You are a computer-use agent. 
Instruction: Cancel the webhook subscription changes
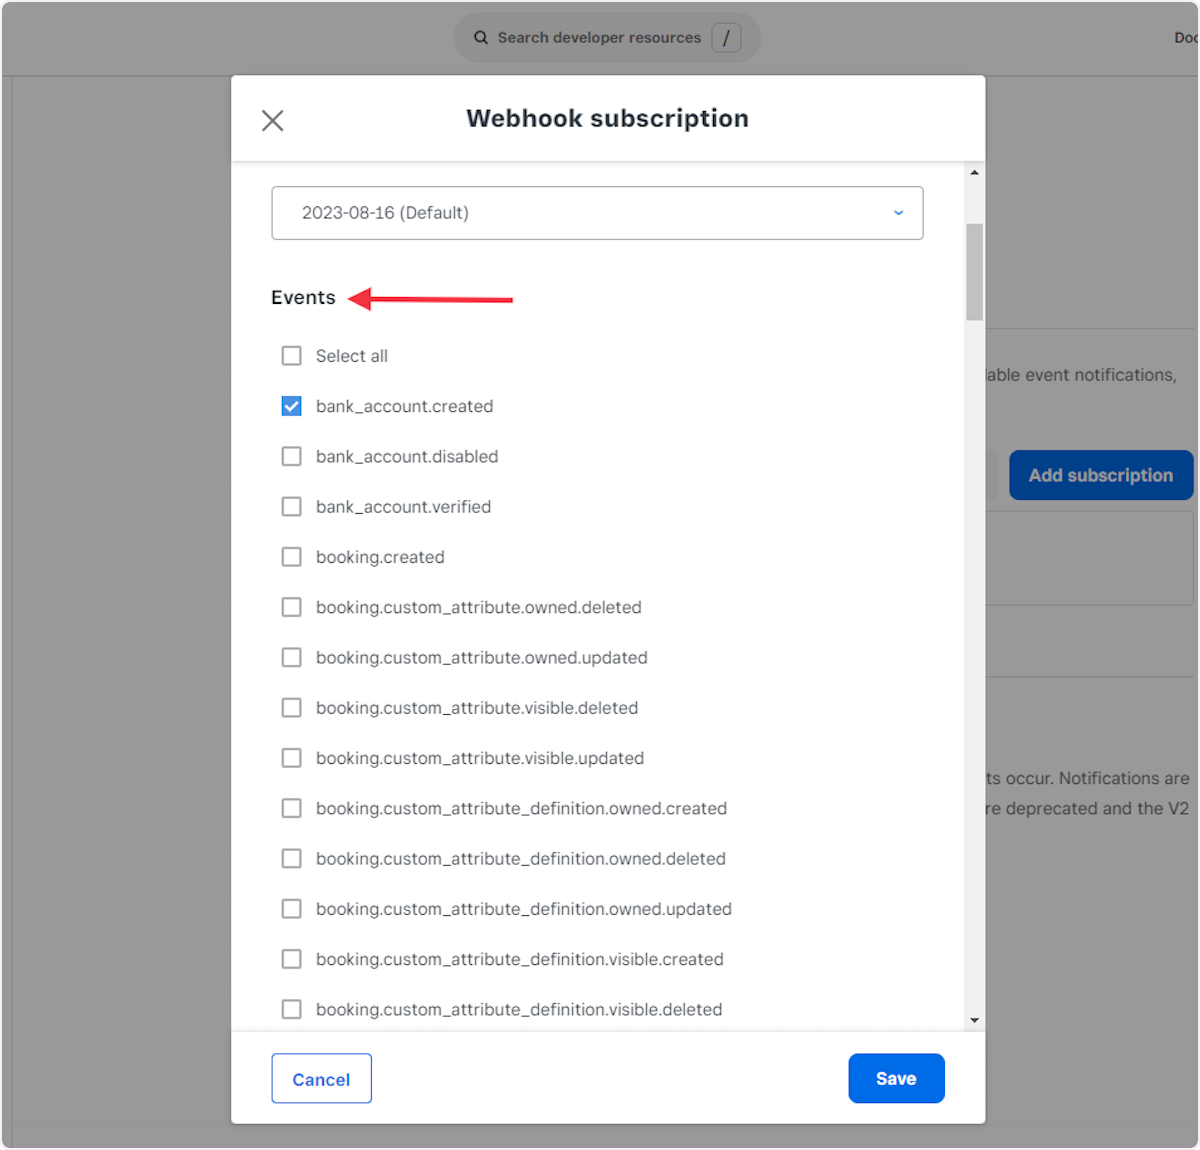click(321, 1078)
